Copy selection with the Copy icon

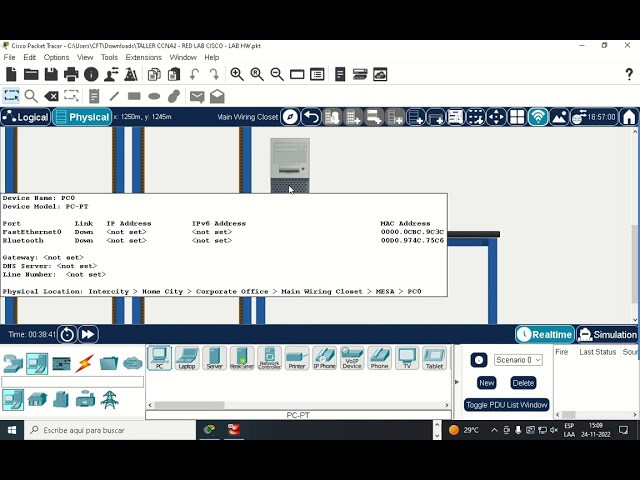point(154,74)
